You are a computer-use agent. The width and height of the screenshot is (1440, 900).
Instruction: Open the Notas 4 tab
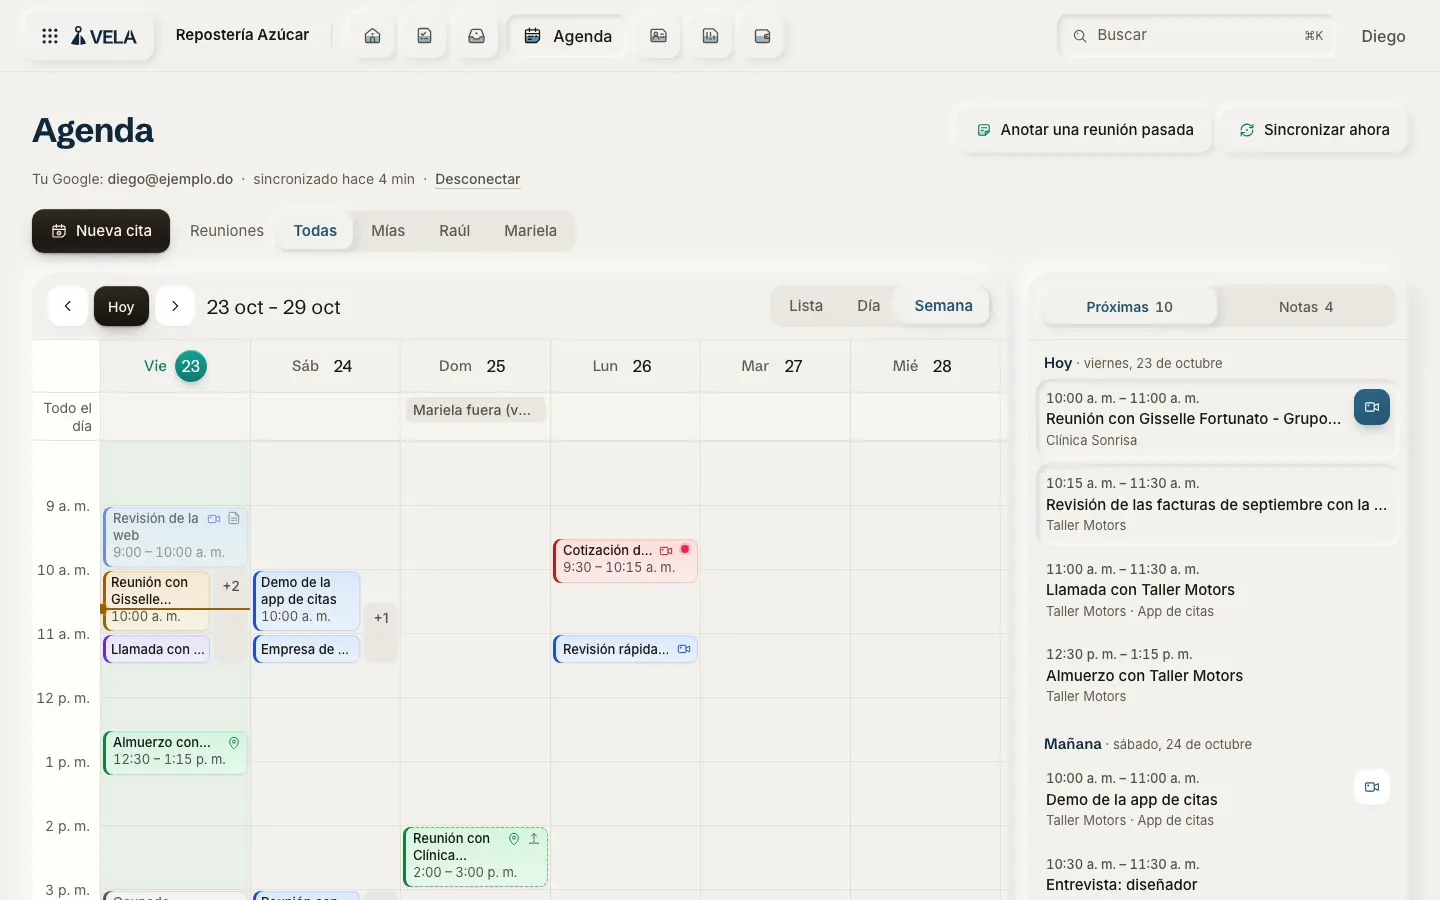pyautogui.click(x=1306, y=307)
